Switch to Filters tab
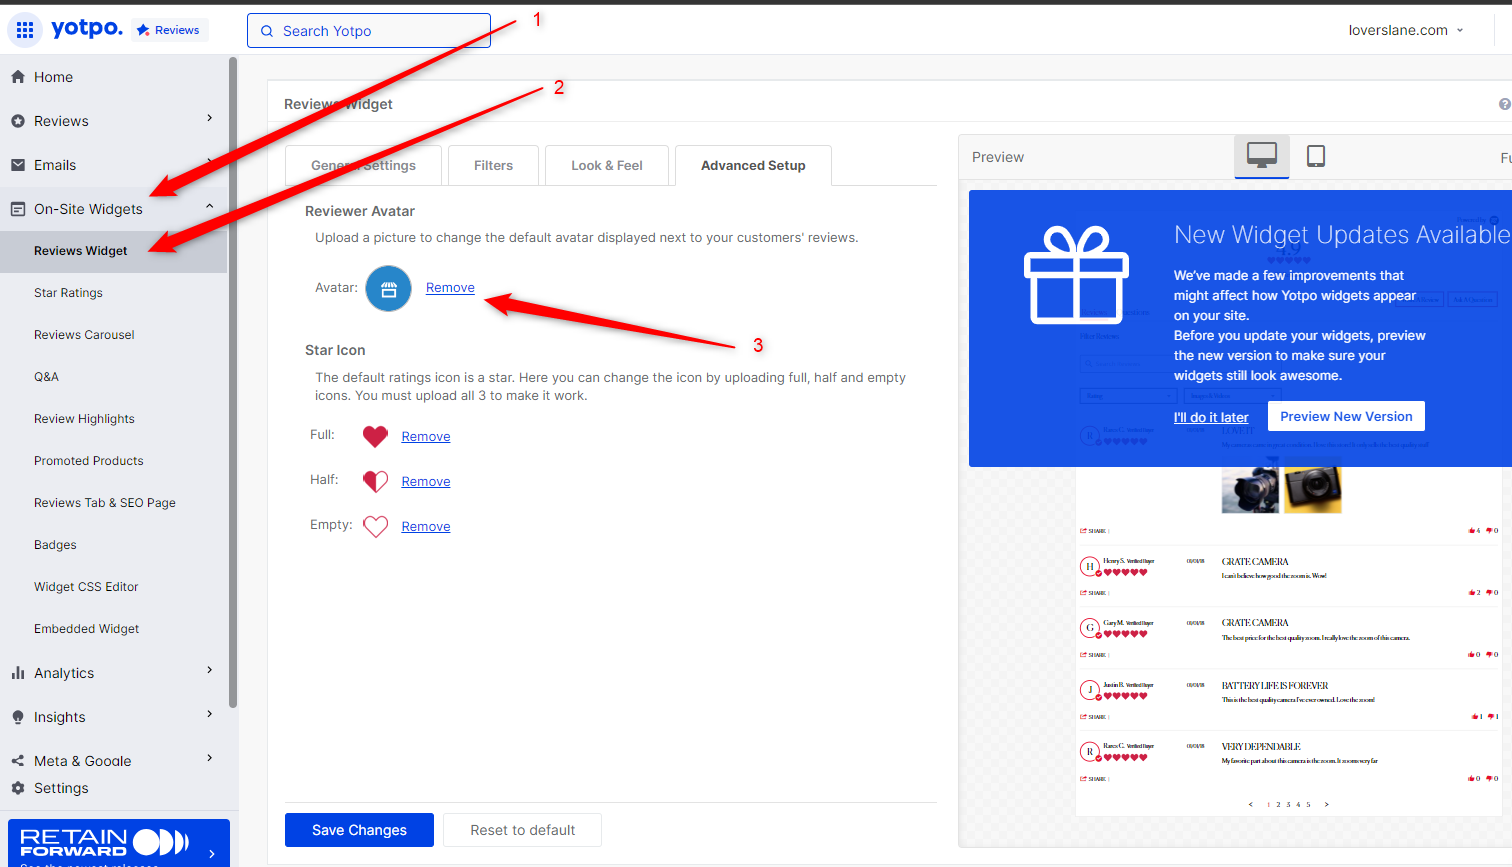This screenshot has height=867, width=1512. pos(493,166)
